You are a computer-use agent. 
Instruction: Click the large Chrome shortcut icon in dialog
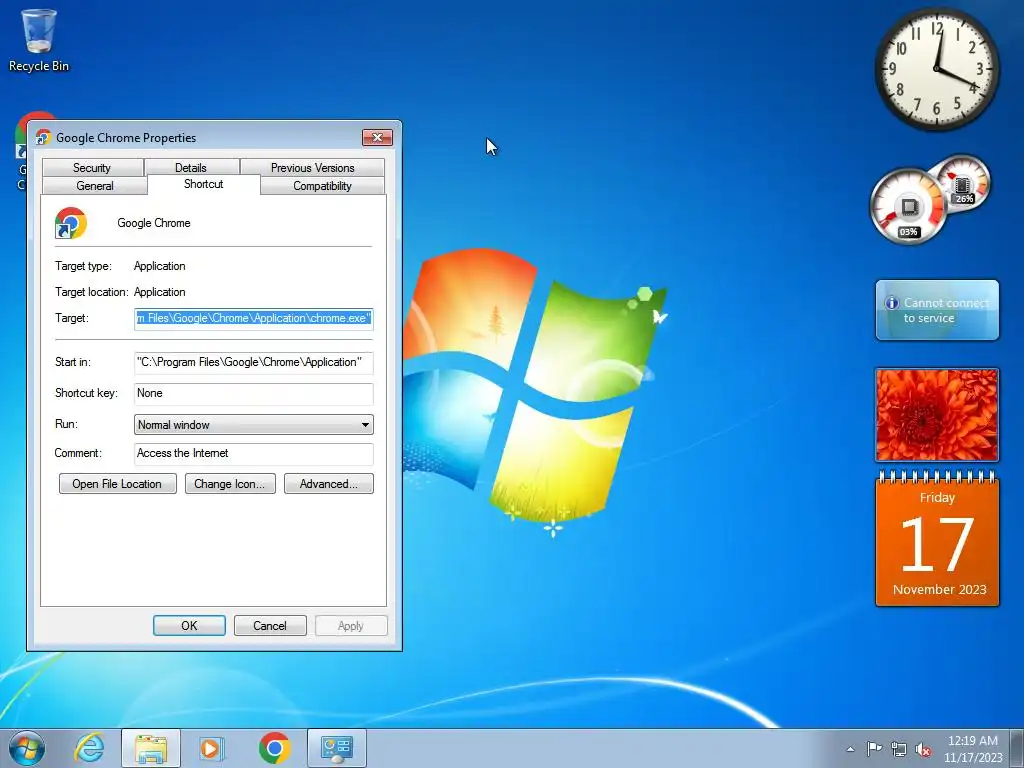point(71,223)
